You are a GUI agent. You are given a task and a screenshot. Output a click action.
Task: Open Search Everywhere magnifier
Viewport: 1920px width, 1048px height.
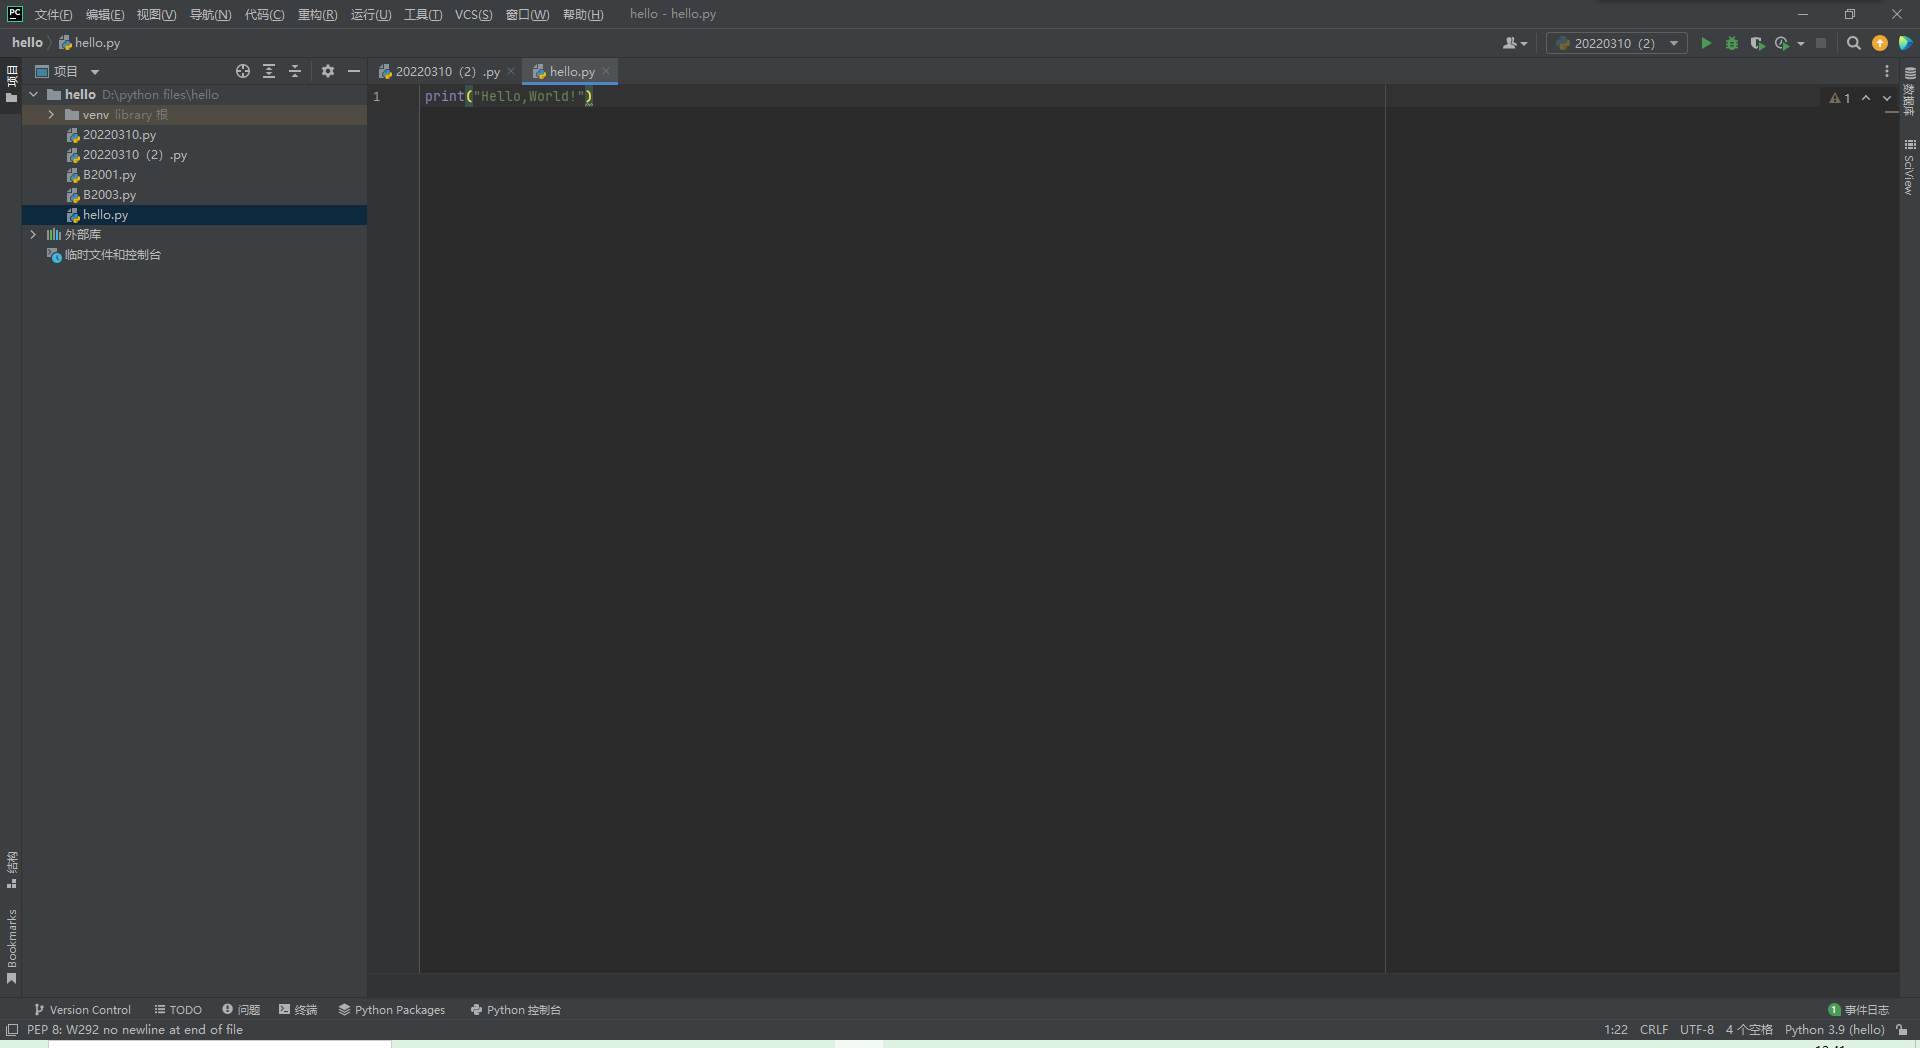coord(1853,43)
